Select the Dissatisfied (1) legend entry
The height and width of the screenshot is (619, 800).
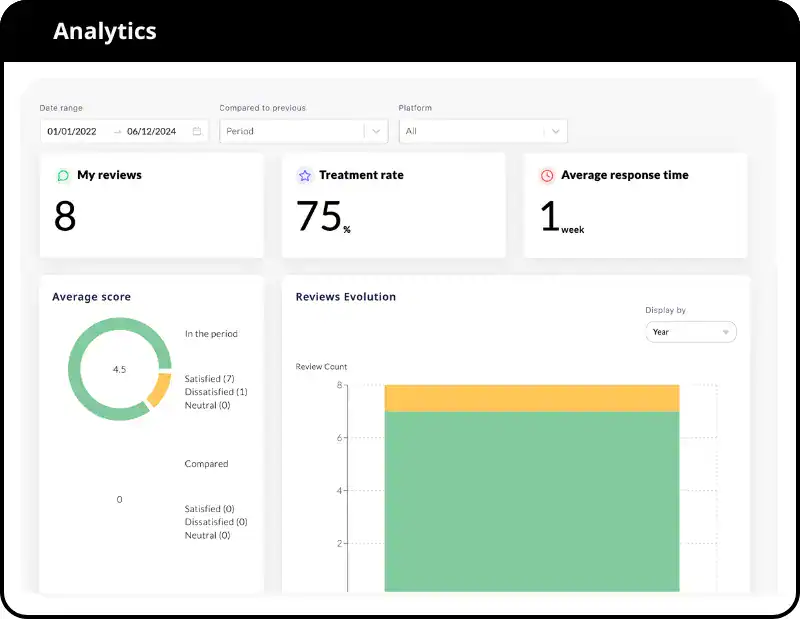215,392
